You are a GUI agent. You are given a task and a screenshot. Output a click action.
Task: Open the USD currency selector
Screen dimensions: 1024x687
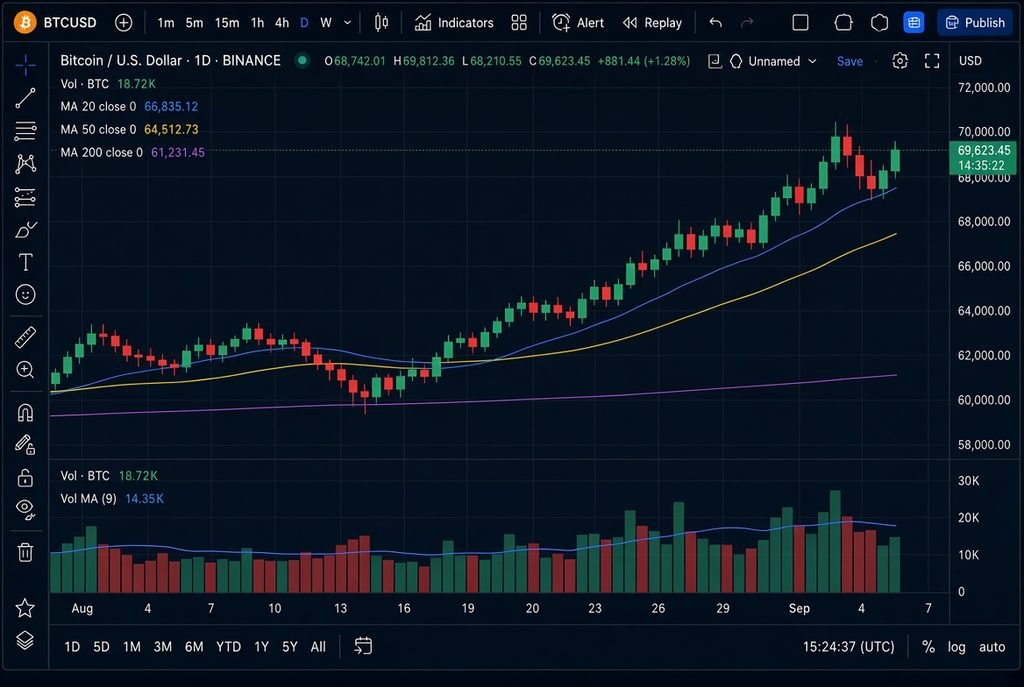click(x=970, y=61)
